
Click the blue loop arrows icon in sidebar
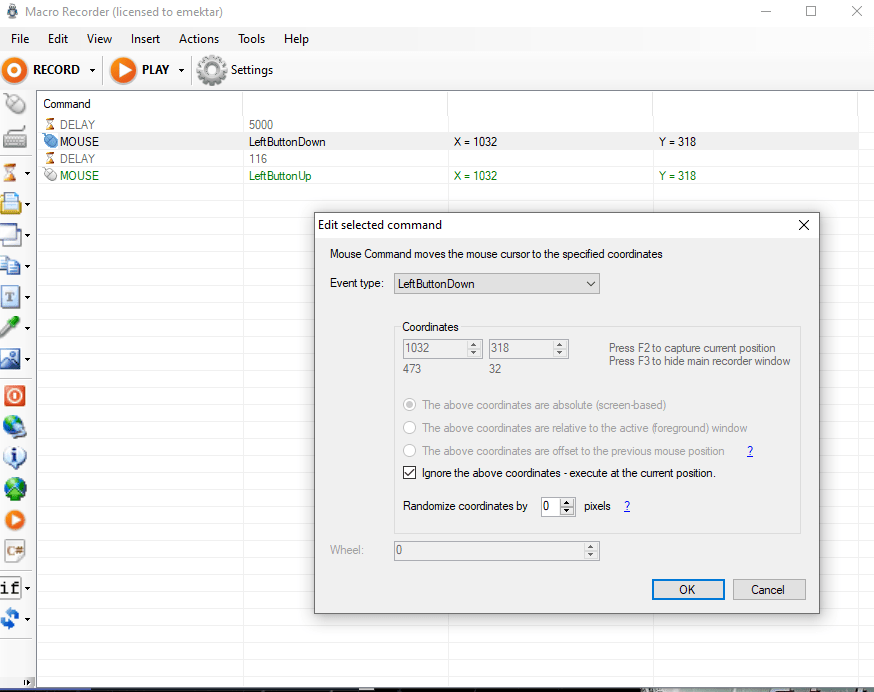click(x=10, y=619)
